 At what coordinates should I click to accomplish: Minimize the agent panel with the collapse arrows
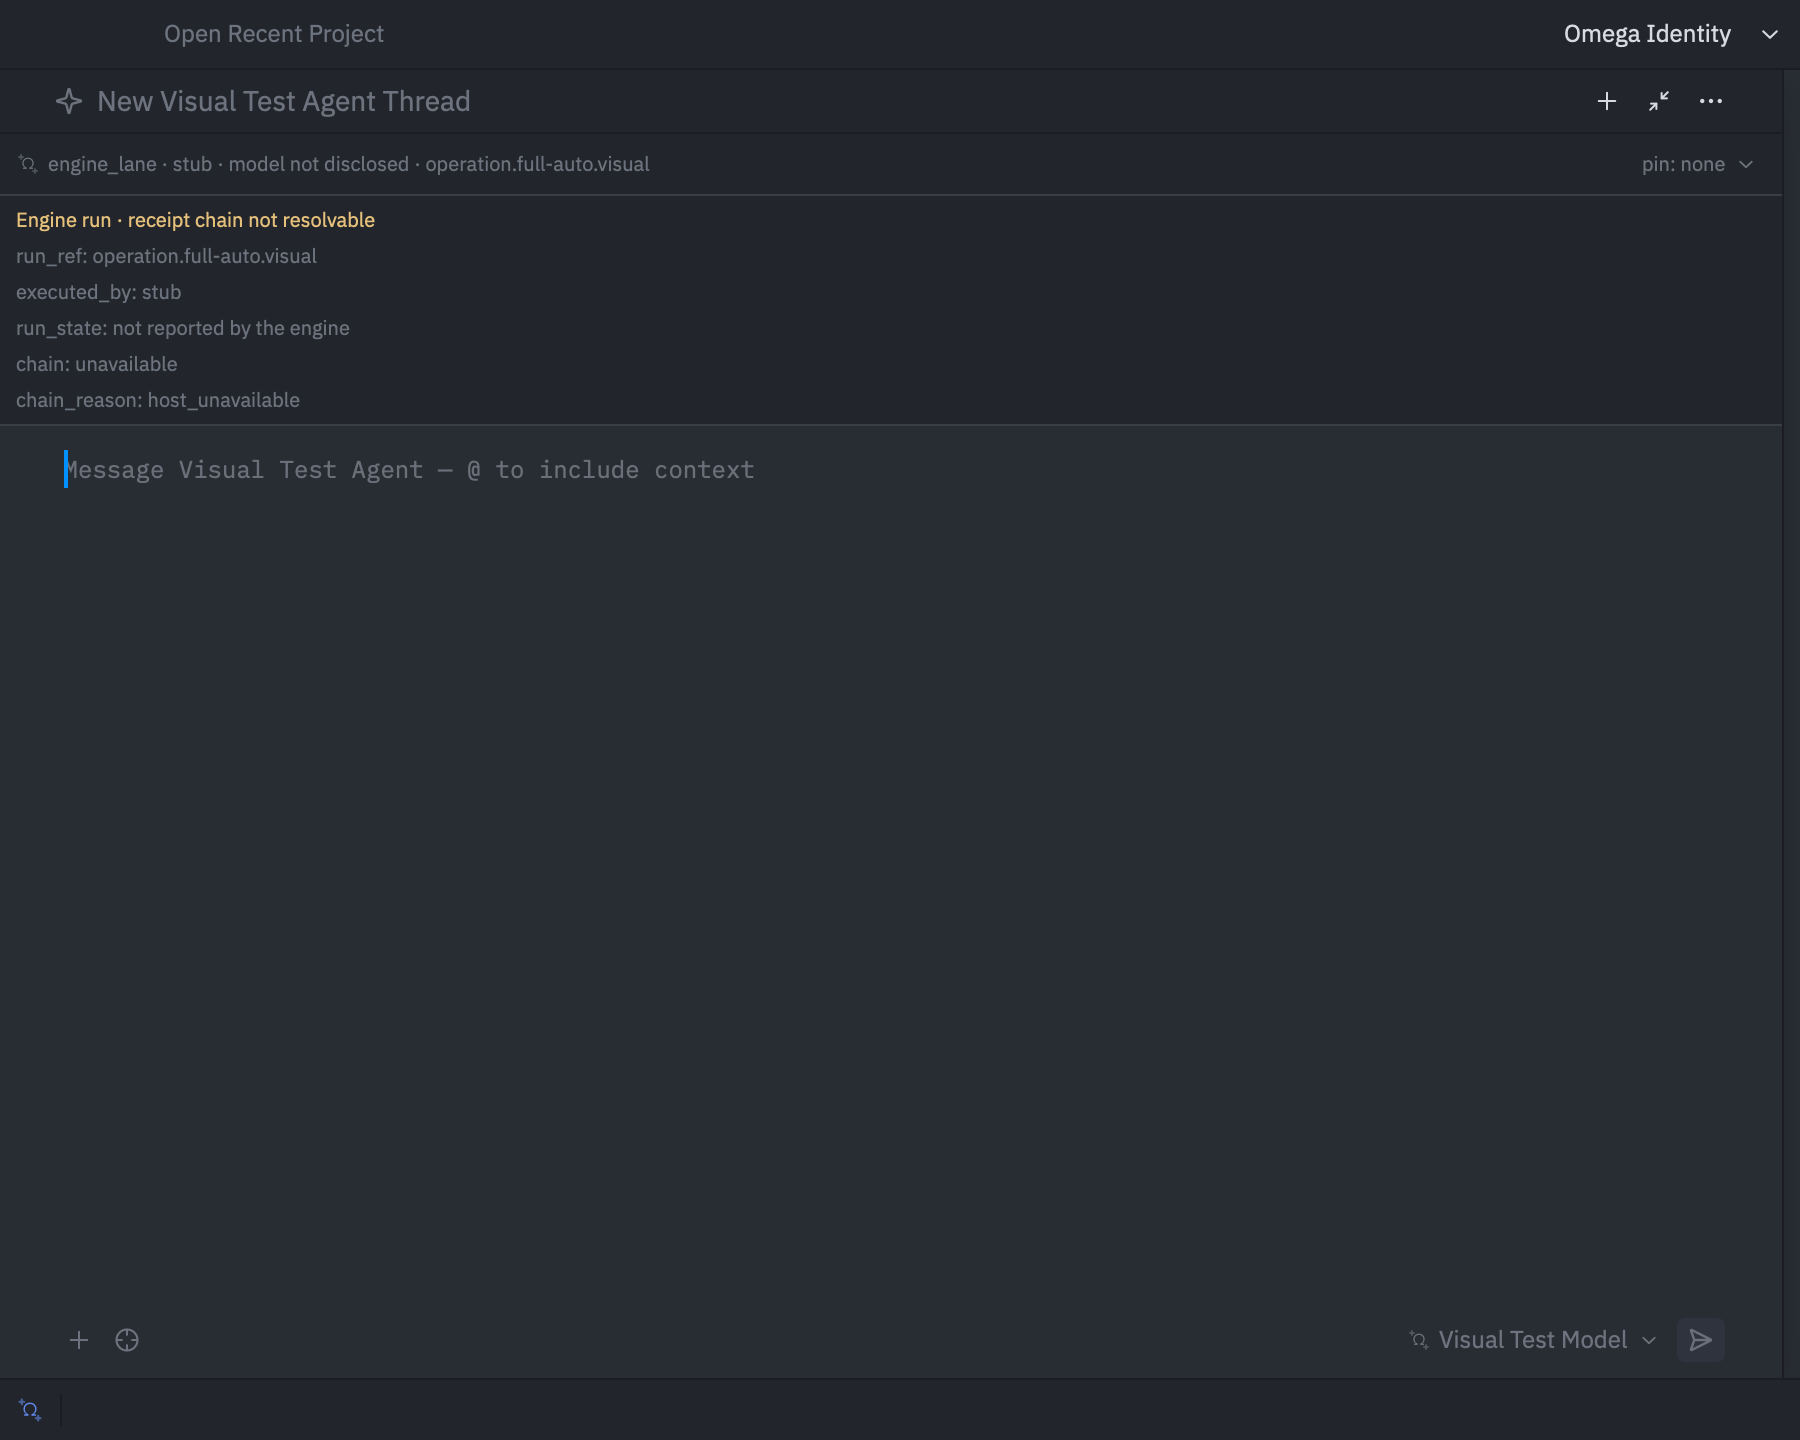coord(1659,101)
